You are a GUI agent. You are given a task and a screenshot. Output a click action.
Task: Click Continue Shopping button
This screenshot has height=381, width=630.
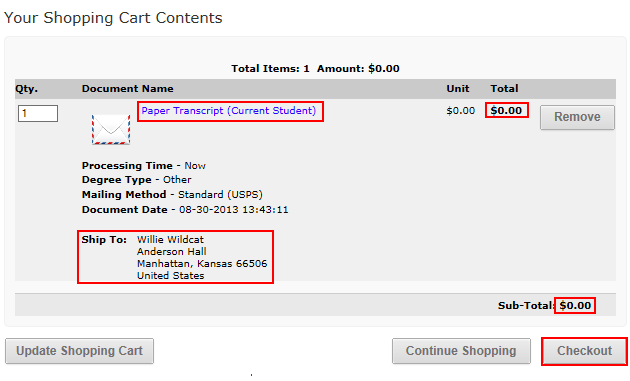461,351
